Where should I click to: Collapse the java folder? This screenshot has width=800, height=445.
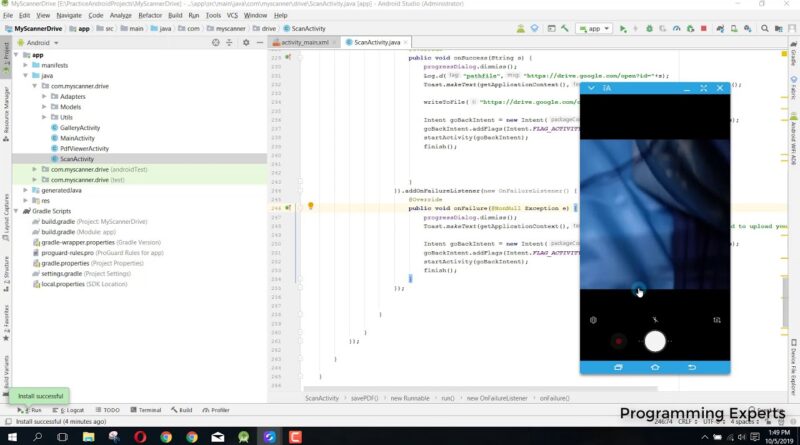26,76
